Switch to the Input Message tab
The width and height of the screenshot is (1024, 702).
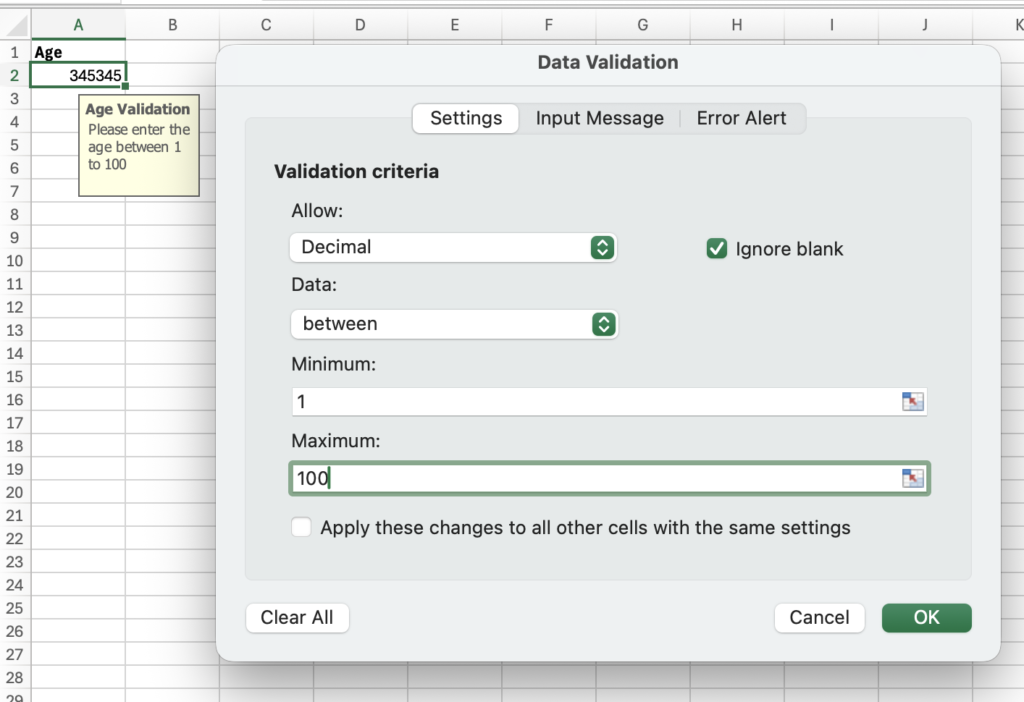599,118
